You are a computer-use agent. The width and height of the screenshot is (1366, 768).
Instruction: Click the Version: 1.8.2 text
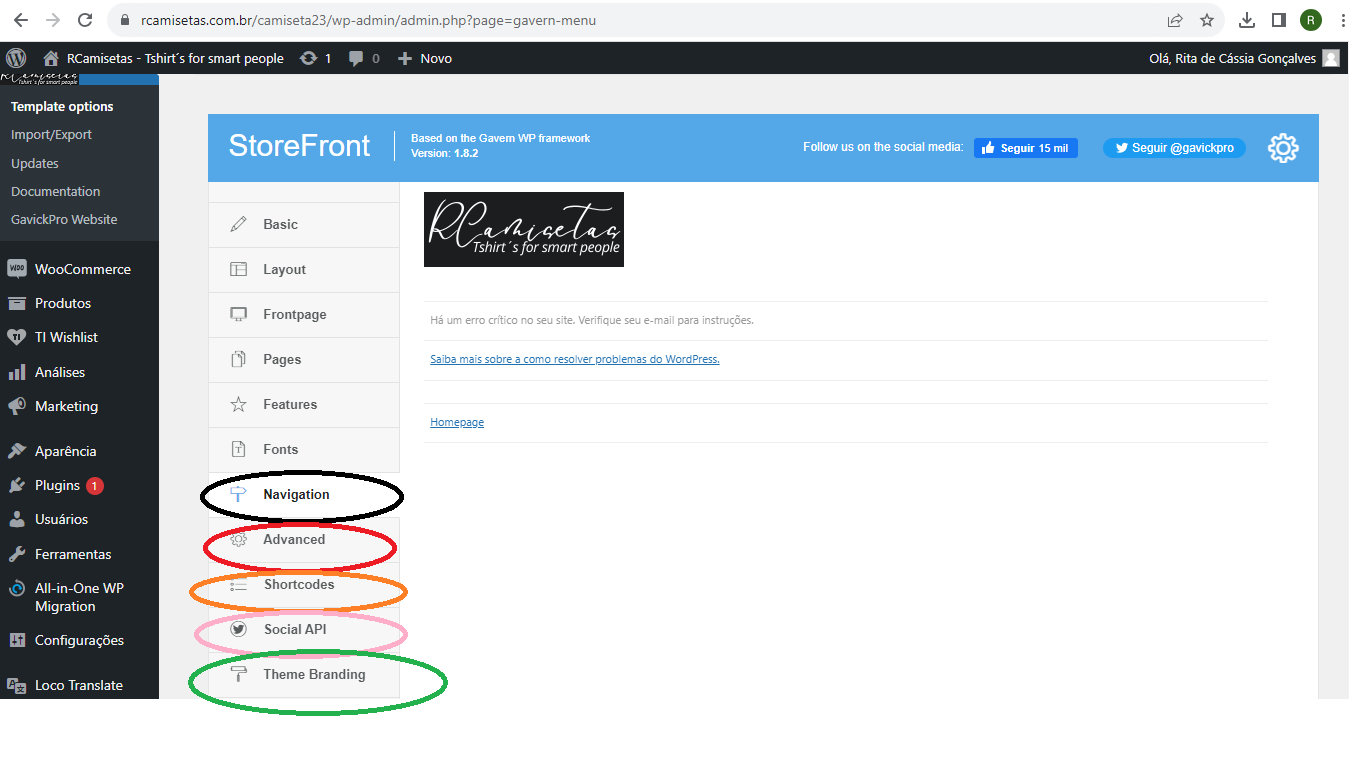[445, 154]
